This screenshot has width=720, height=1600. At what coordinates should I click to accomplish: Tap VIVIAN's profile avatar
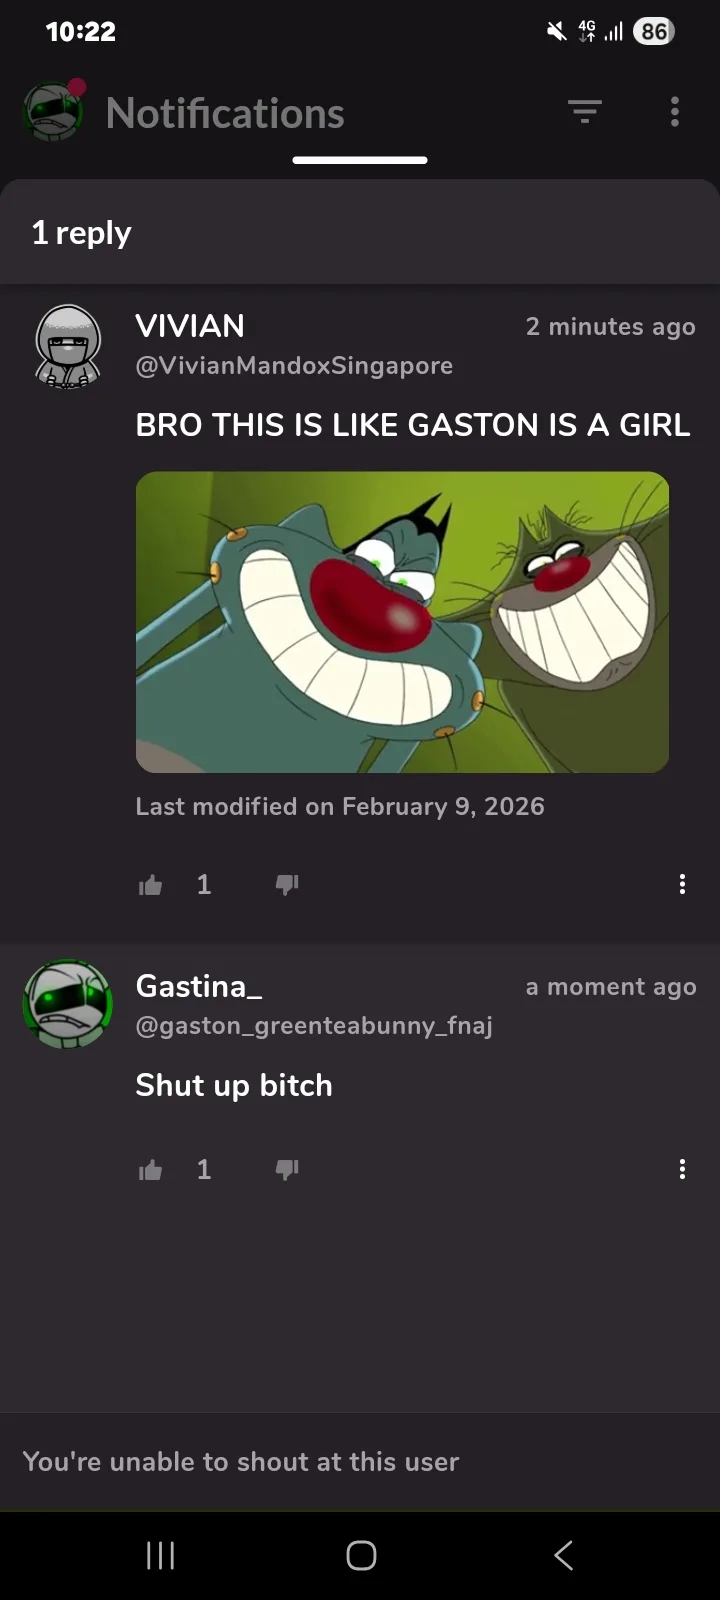click(x=68, y=347)
